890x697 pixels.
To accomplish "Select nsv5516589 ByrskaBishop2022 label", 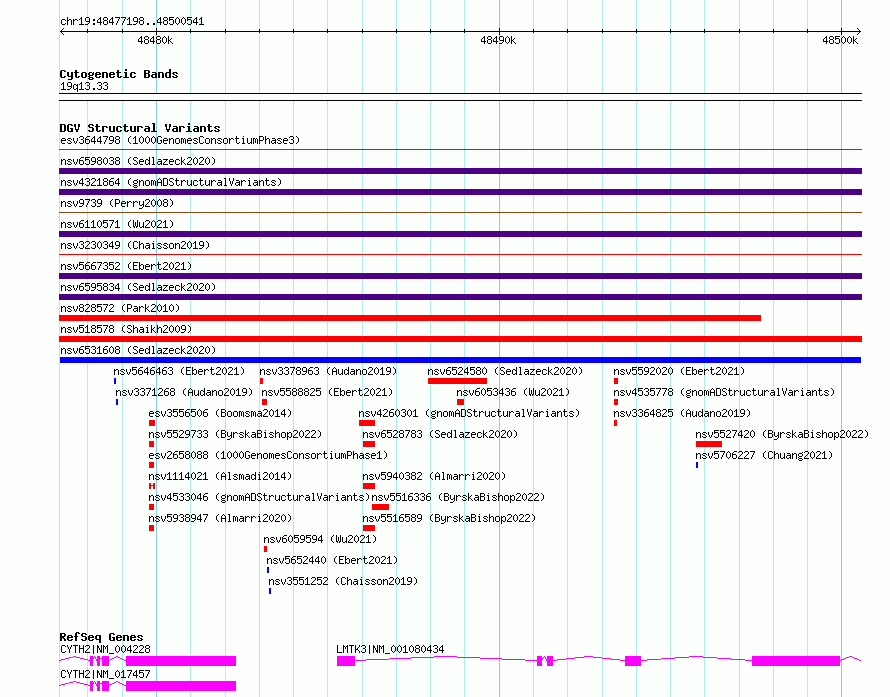I will click(449, 518).
